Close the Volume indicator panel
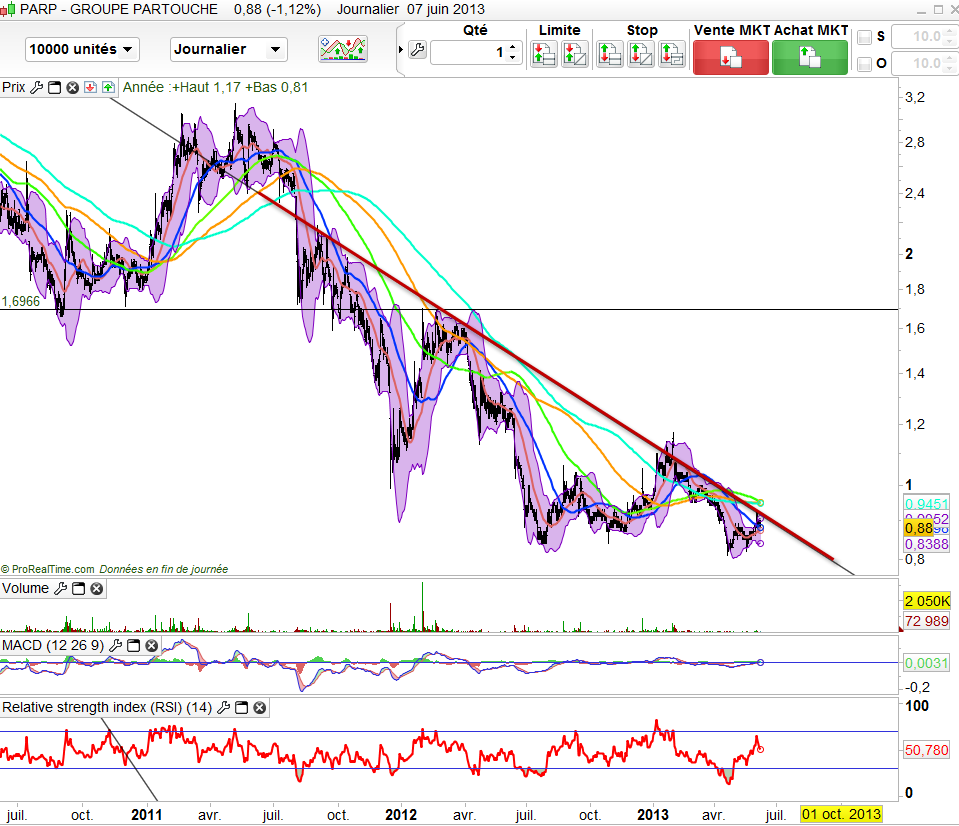The width and height of the screenshot is (959, 826). click(96, 589)
